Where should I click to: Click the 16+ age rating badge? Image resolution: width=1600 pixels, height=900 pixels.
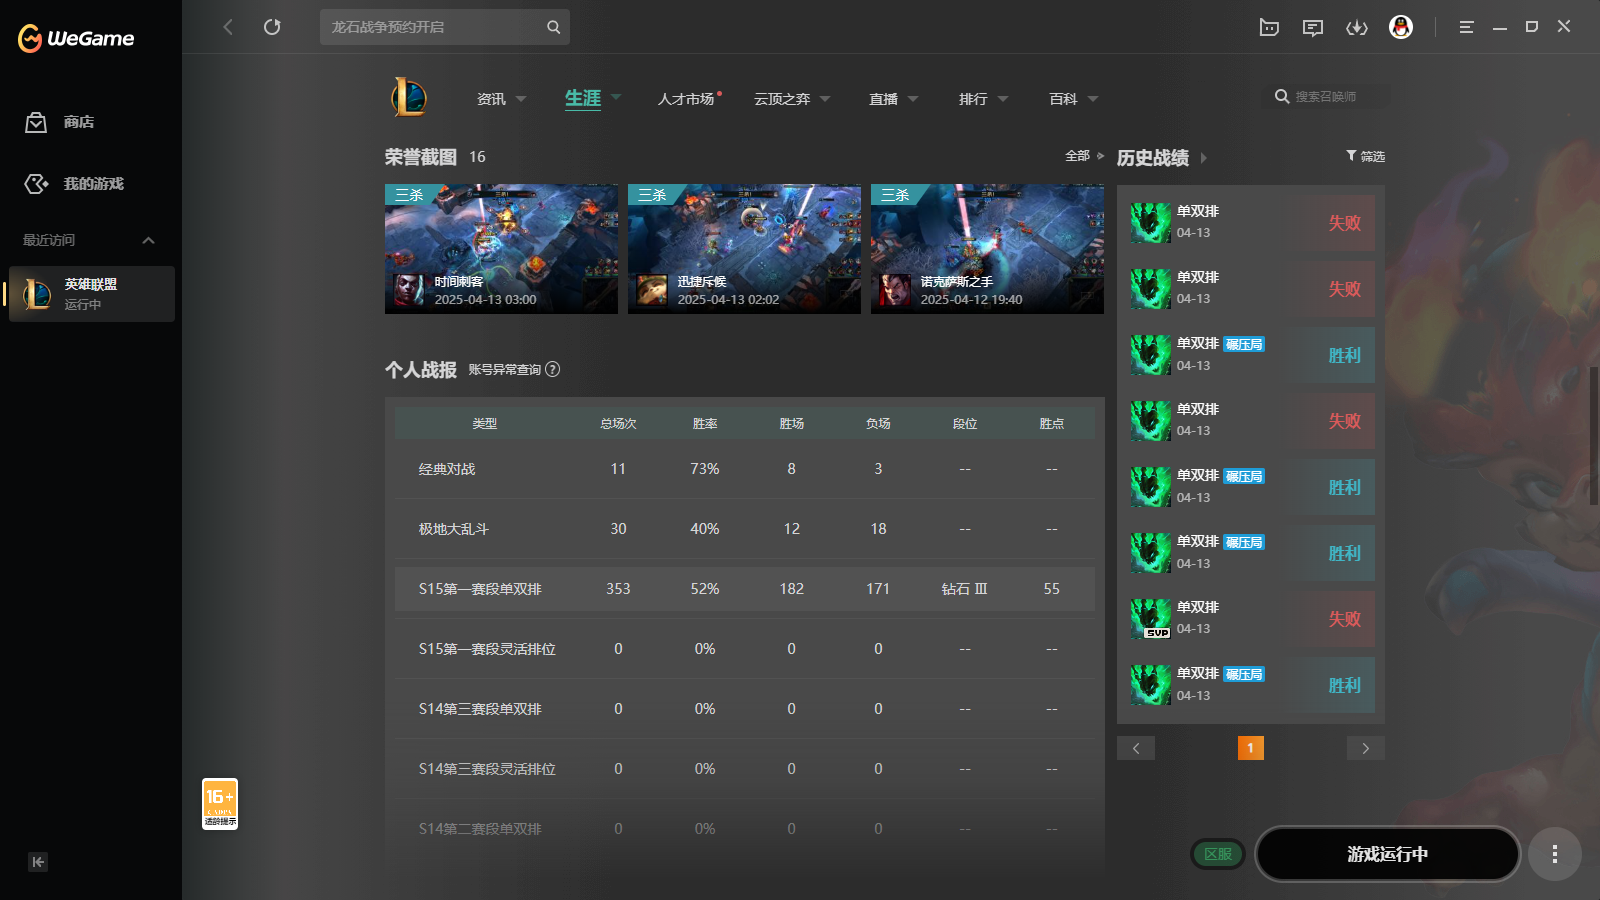coord(220,804)
